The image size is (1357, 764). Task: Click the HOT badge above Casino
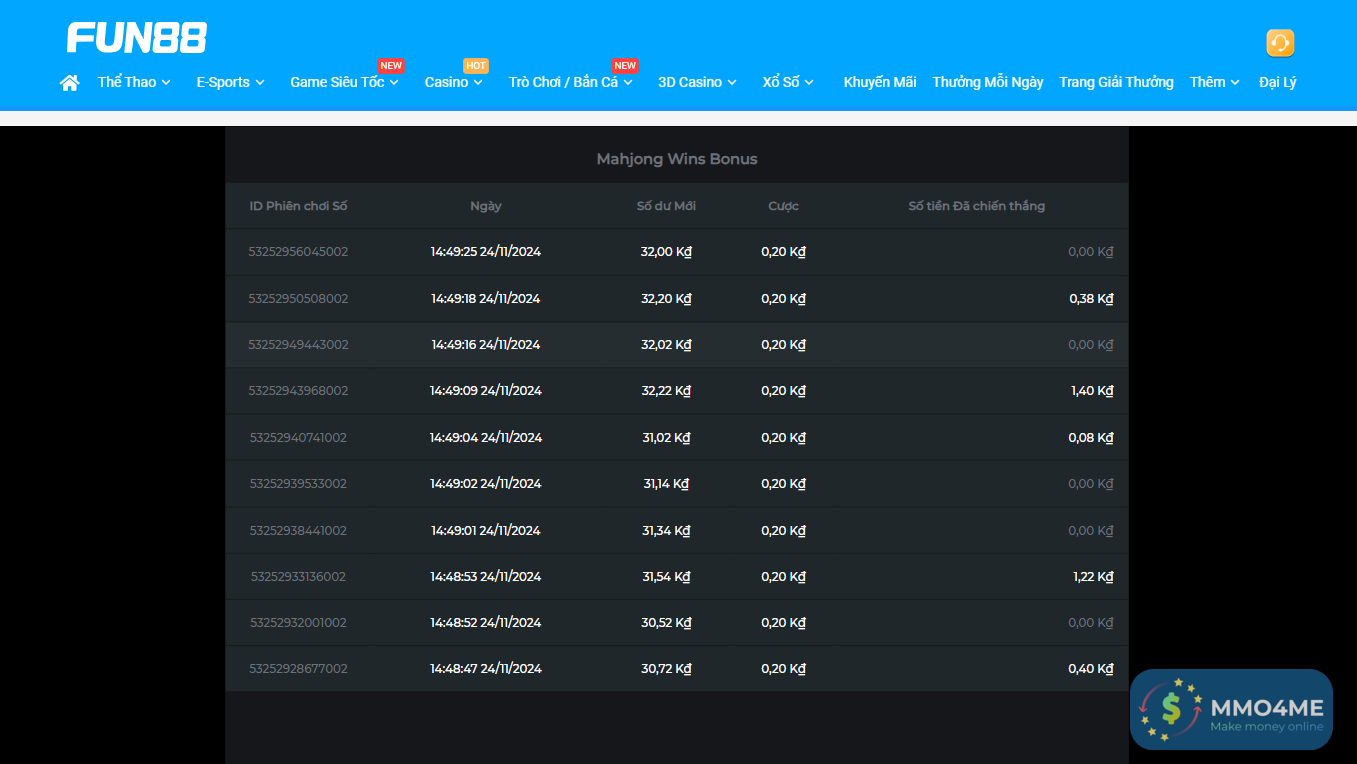[476, 66]
